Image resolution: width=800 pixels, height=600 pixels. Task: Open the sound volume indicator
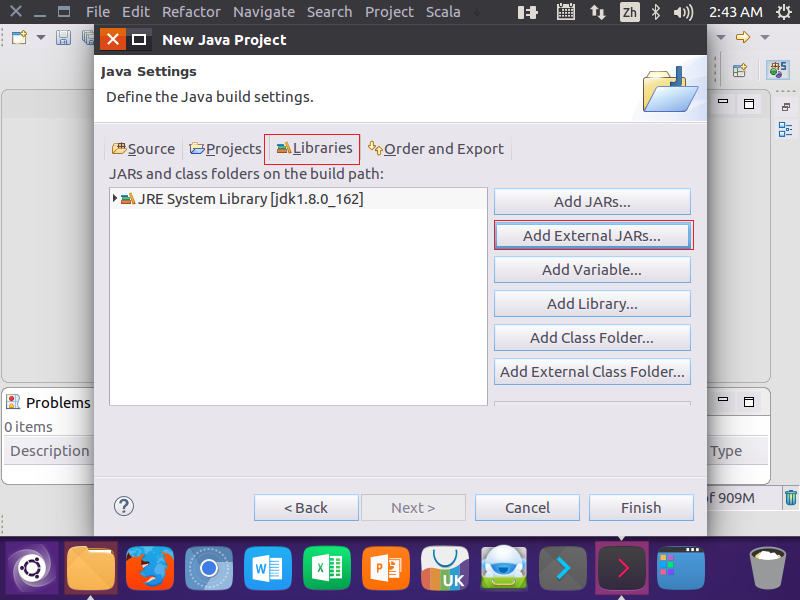click(x=683, y=12)
